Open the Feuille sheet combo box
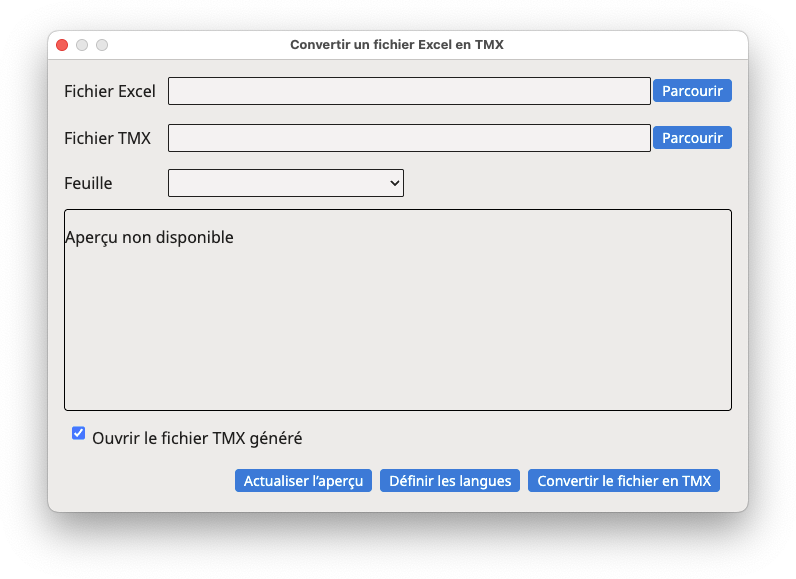This screenshot has height=579, width=796. 286,183
